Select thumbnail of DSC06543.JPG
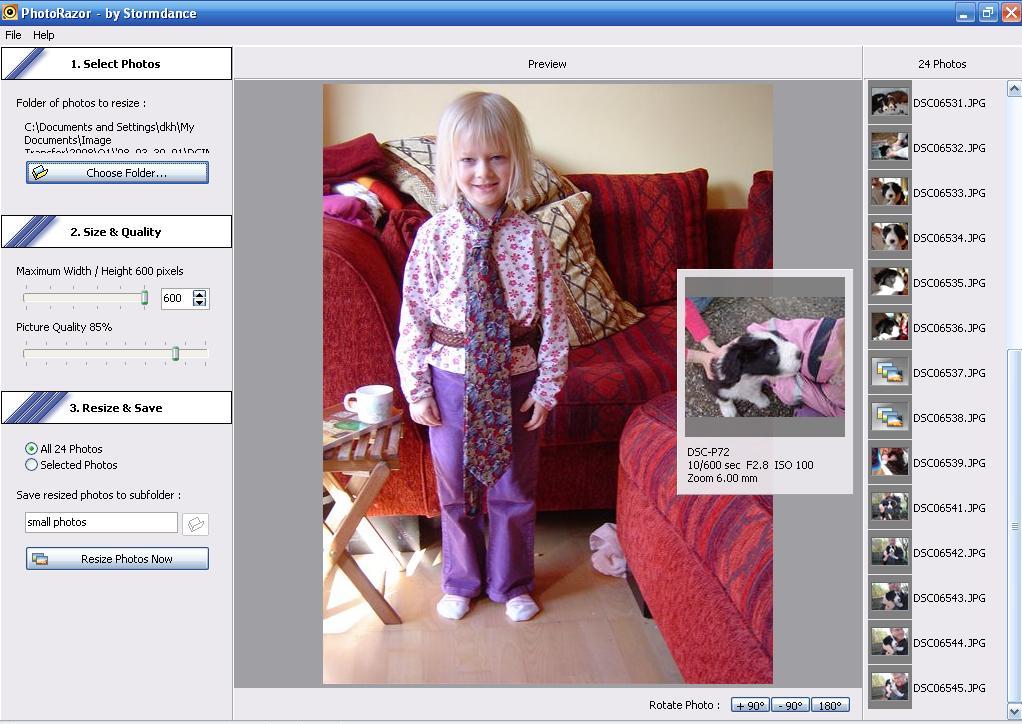The width and height of the screenshot is (1022, 724). coord(890,597)
